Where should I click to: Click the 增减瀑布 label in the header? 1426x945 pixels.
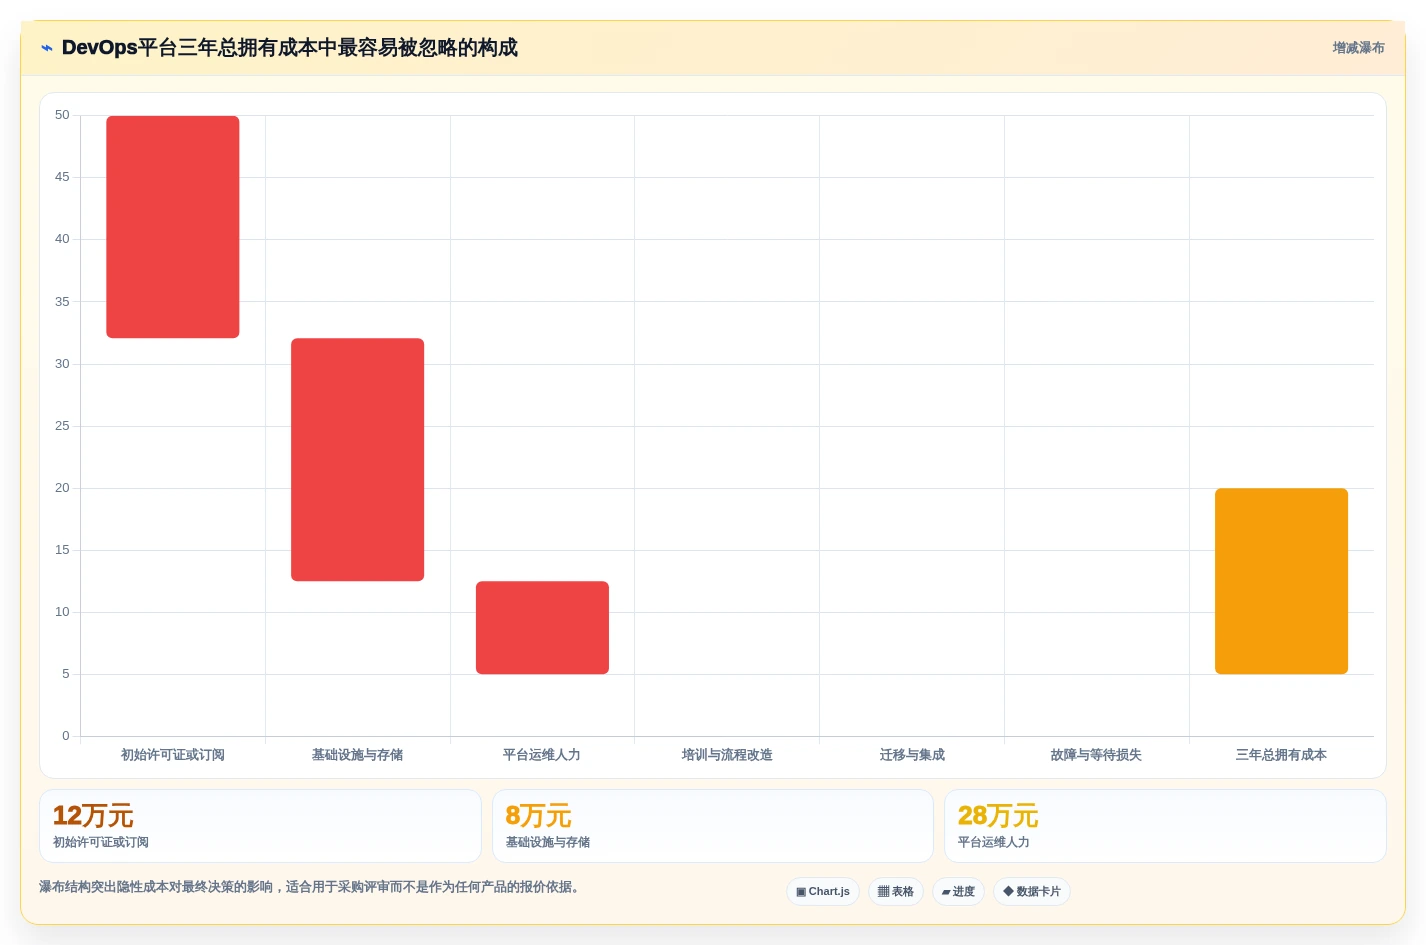pos(1358,48)
